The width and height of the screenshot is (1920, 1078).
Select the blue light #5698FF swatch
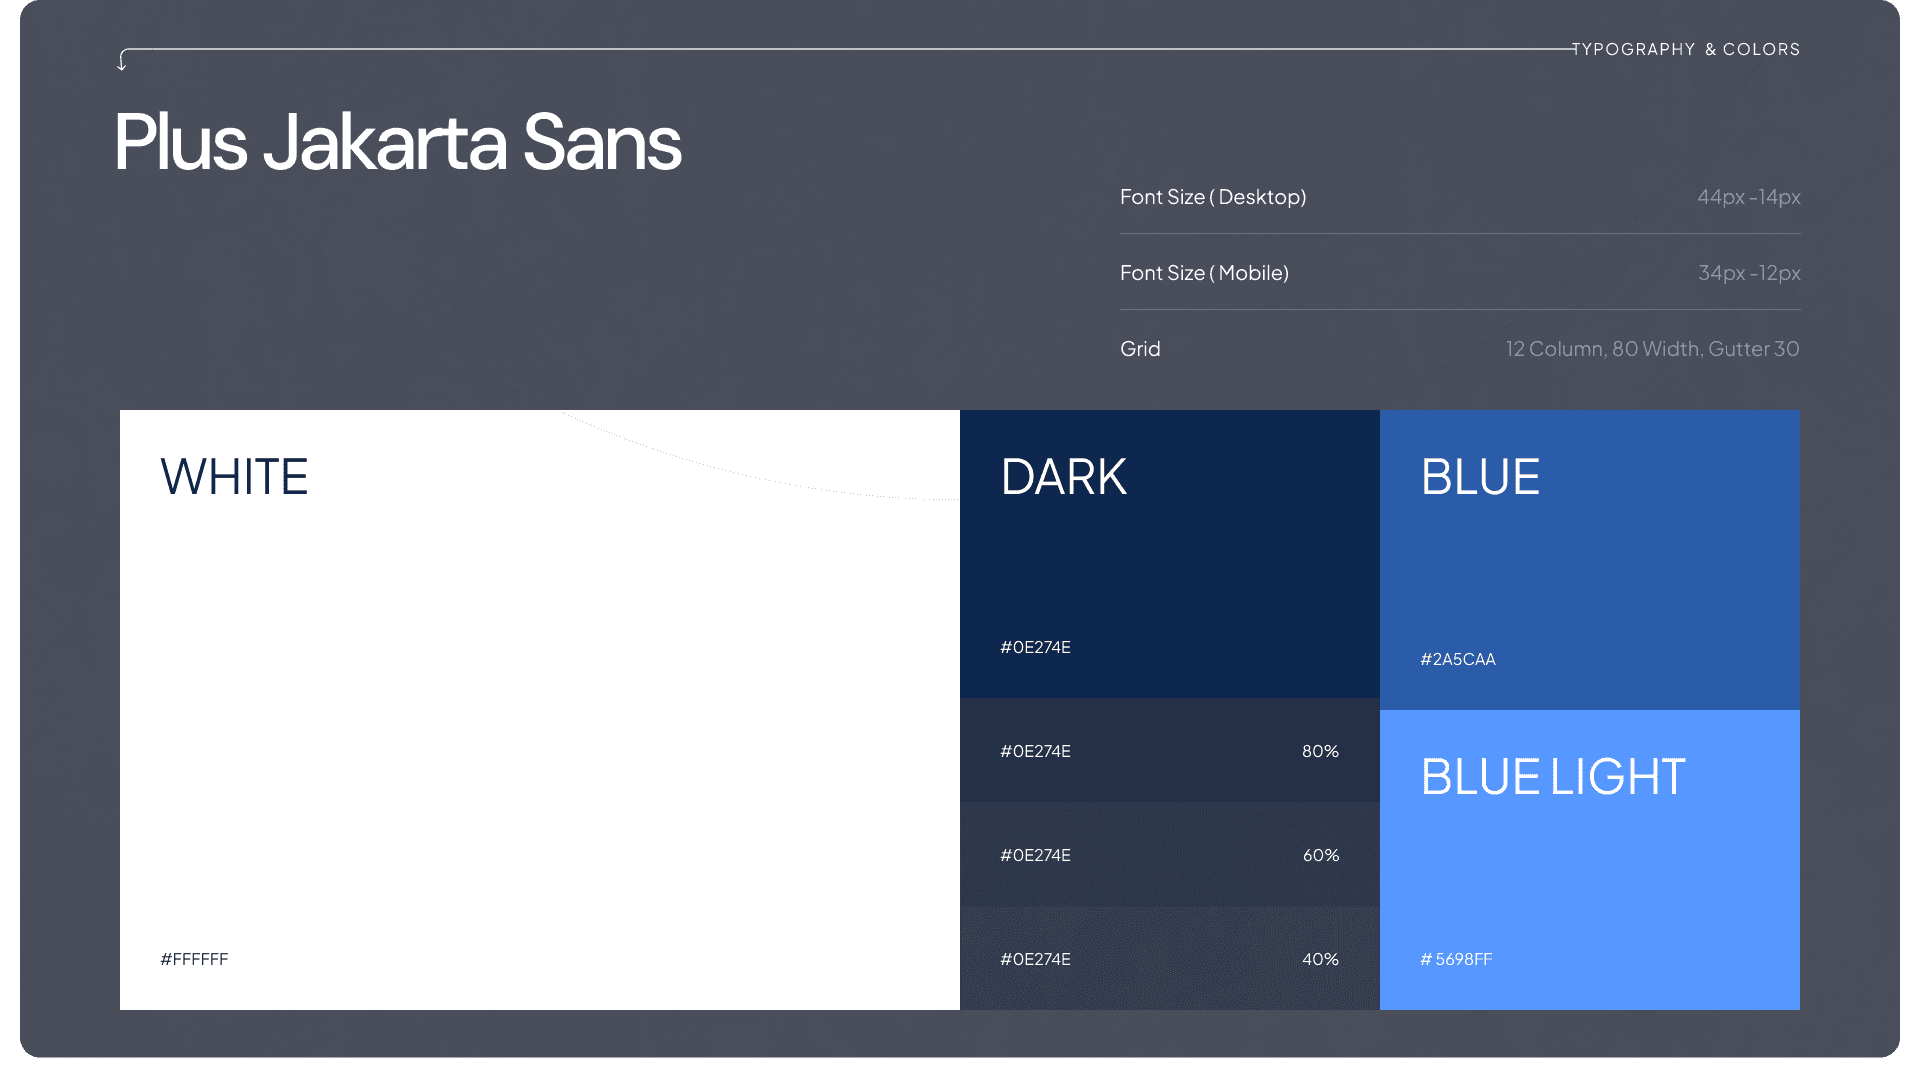coord(1590,860)
